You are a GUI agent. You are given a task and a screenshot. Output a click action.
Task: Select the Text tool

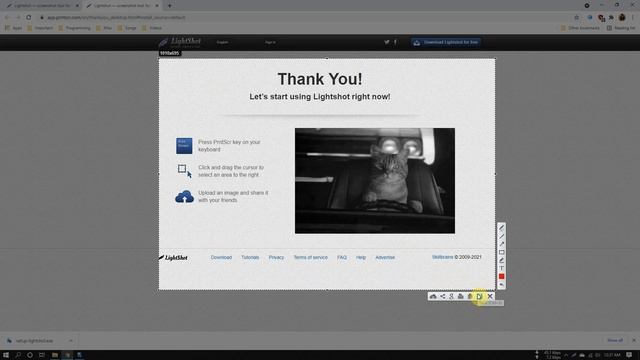(501, 268)
